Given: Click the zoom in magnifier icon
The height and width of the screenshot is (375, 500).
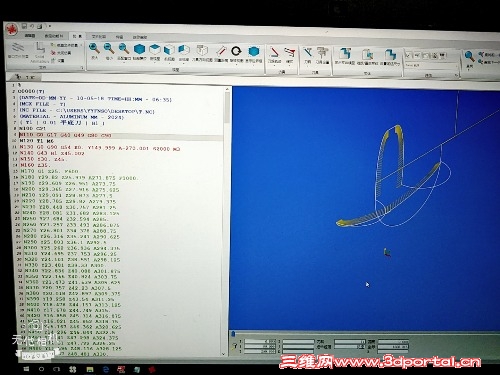Looking at the screenshot, I should 94,49.
